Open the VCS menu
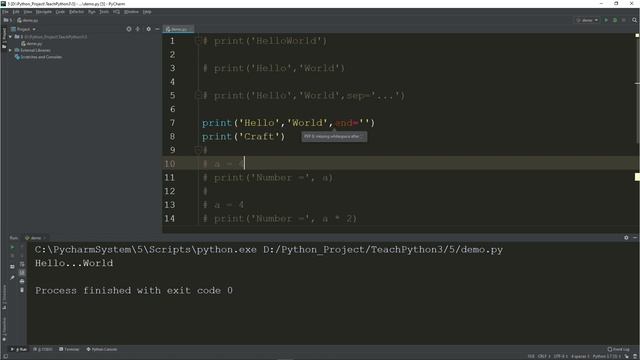640x360 pixels. 116,12
